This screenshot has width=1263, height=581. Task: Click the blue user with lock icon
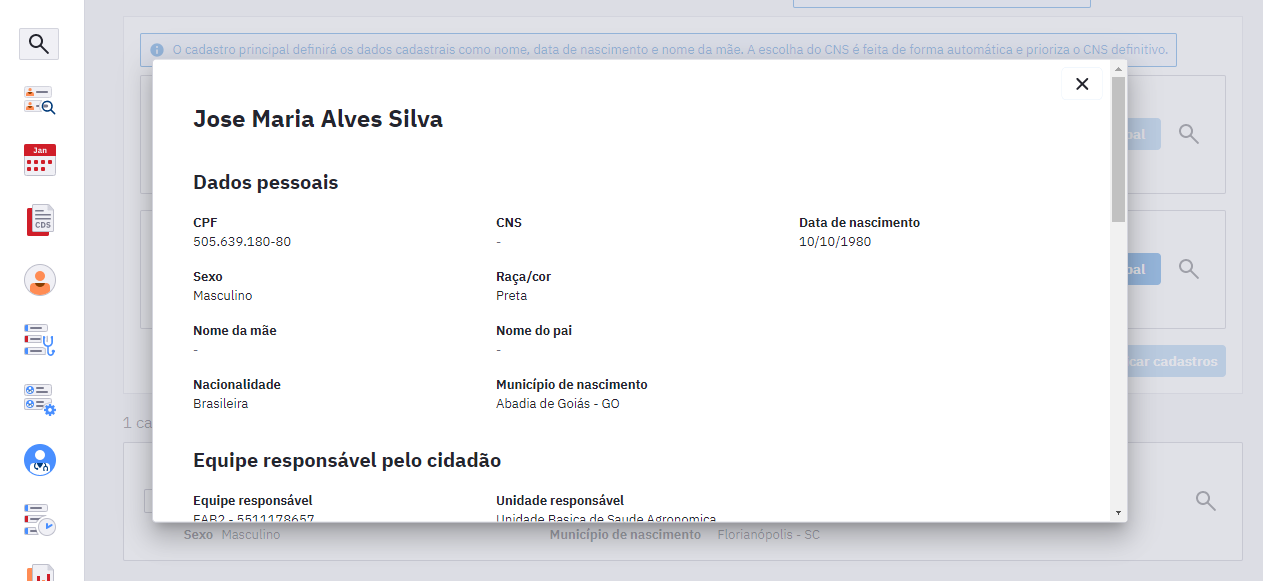point(39,460)
